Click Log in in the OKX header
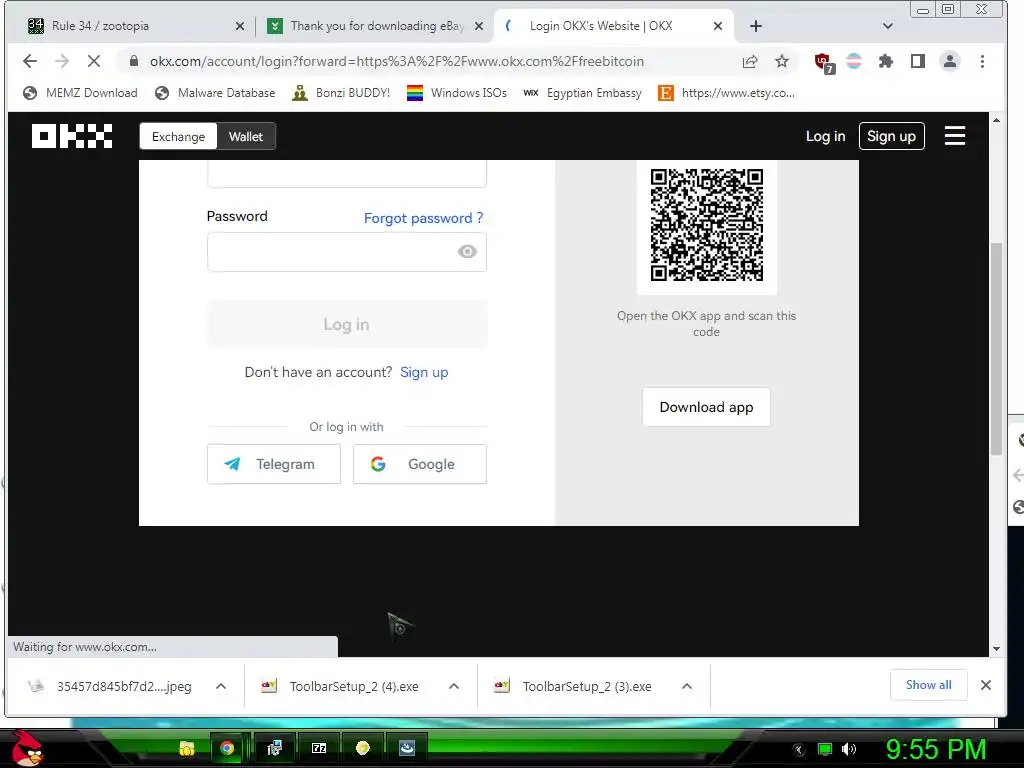1024x768 pixels. pyautogui.click(x=825, y=136)
